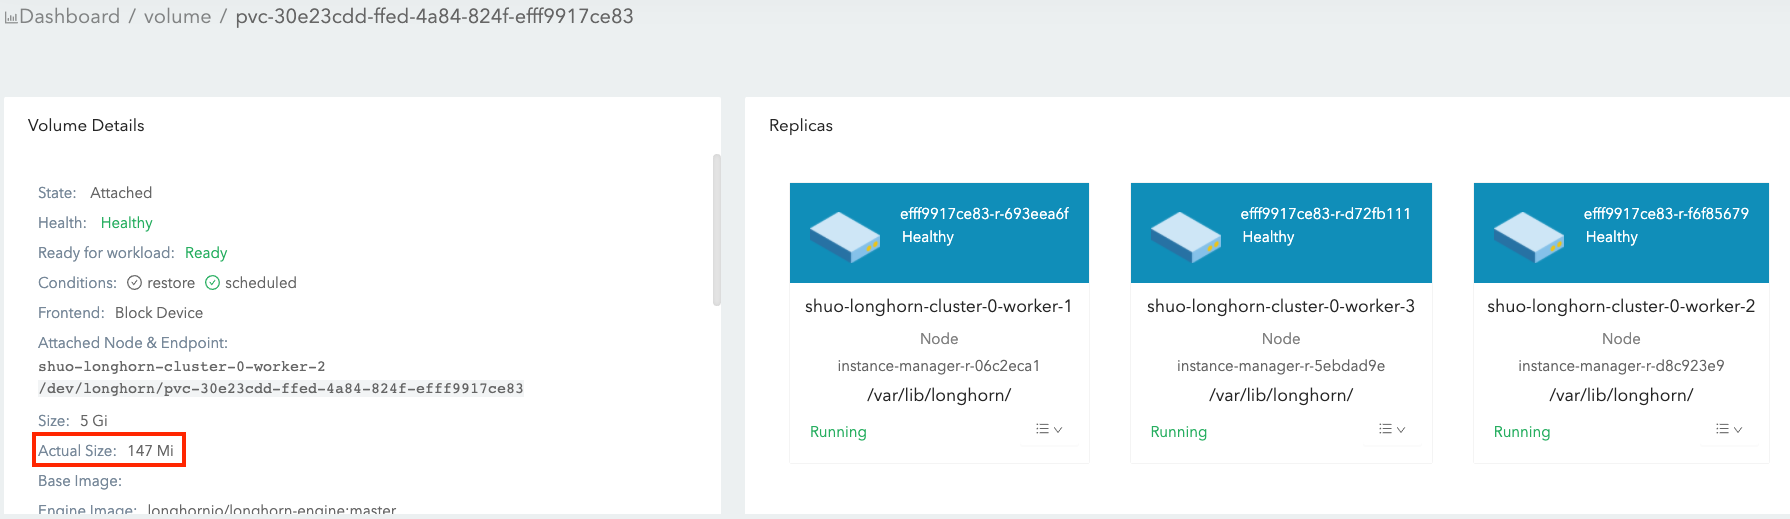This screenshot has height=519, width=1790.
Task: Click the disk icon of replica r-693eea6f
Action: tap(844, 236)
